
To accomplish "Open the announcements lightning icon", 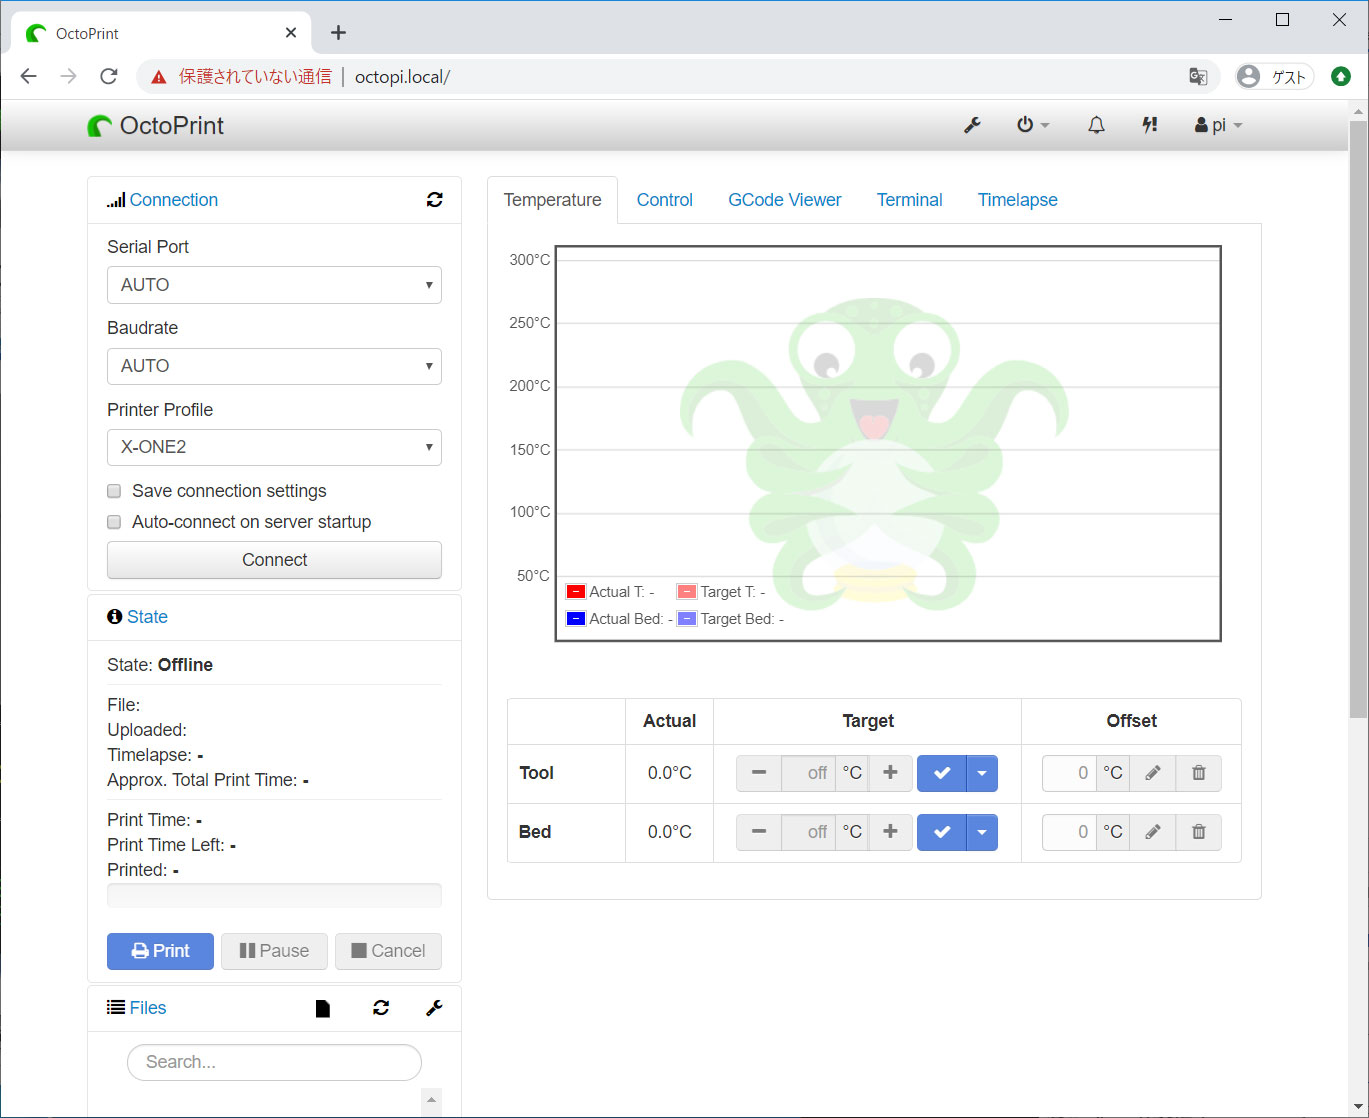I will [1150, 125].
